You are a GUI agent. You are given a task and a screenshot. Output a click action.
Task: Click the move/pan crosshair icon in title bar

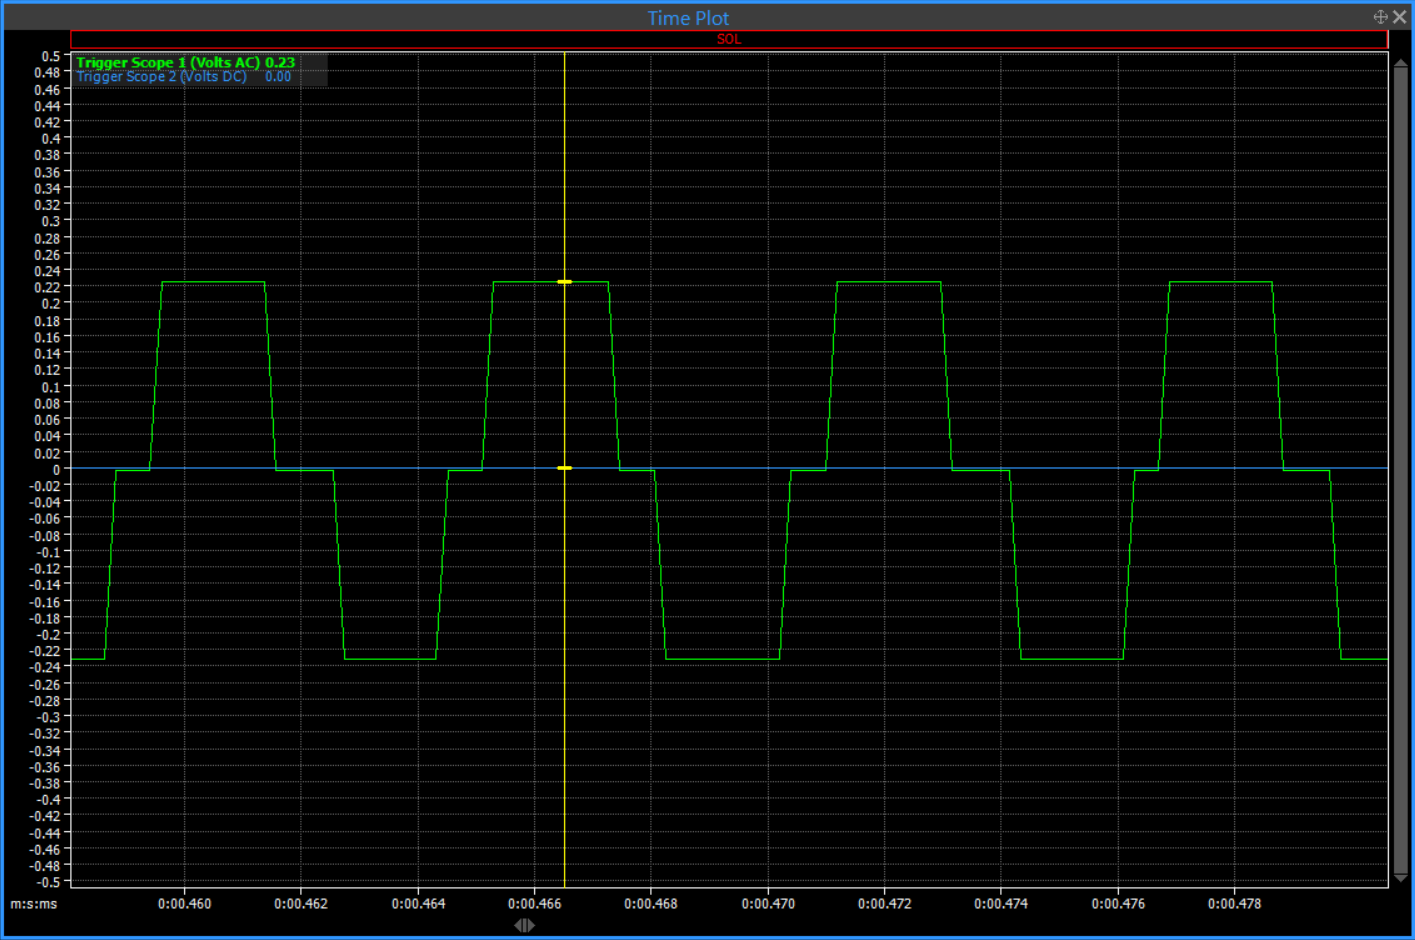pyautogui.click(x=1380, y=17)
